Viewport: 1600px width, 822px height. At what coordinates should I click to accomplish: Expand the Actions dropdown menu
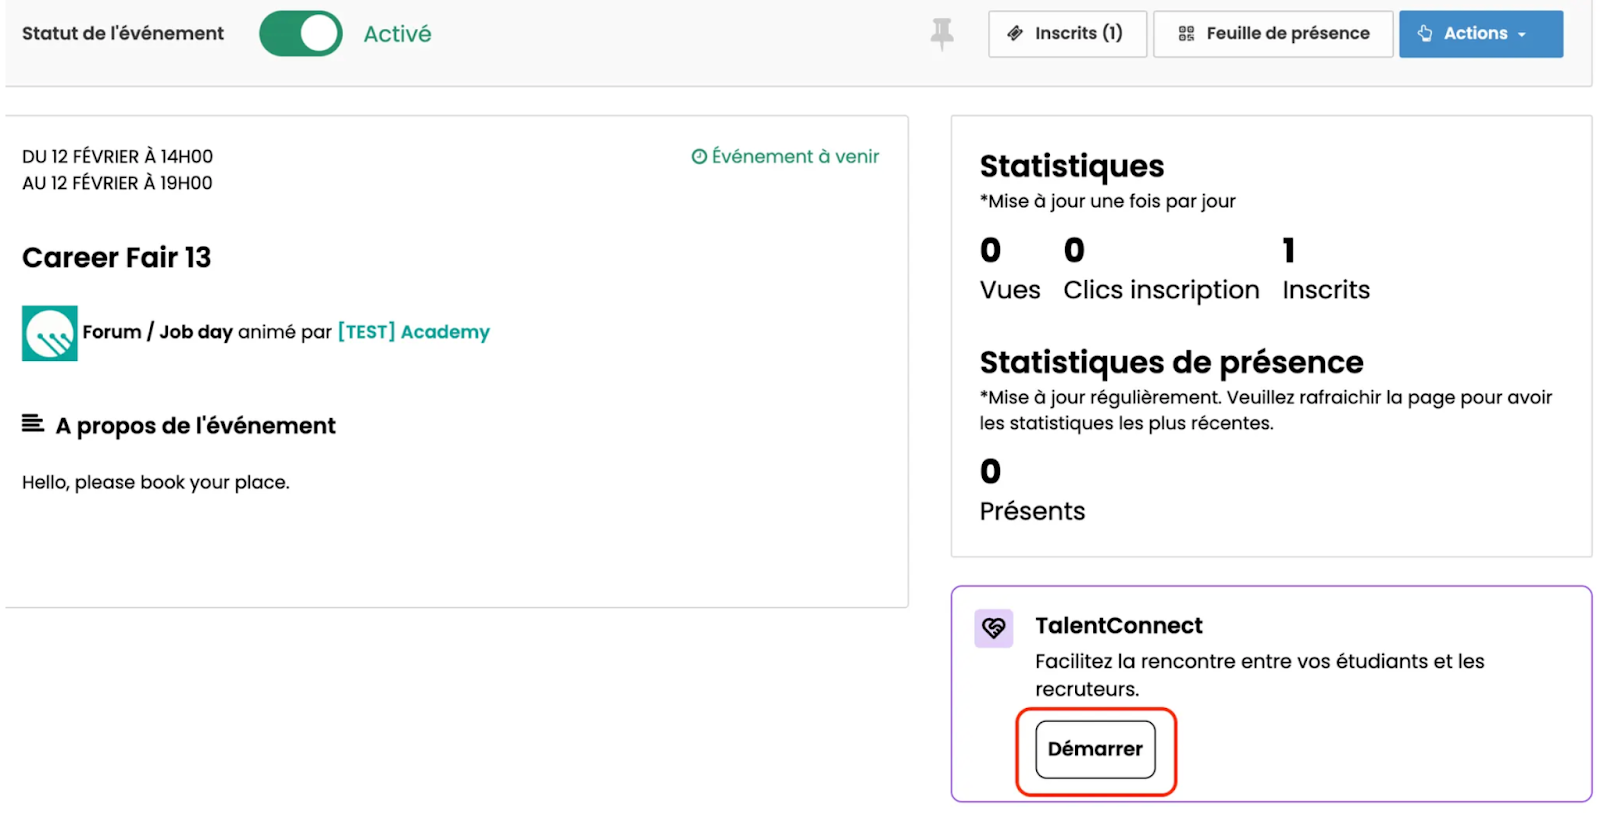tap(1479, 34)
